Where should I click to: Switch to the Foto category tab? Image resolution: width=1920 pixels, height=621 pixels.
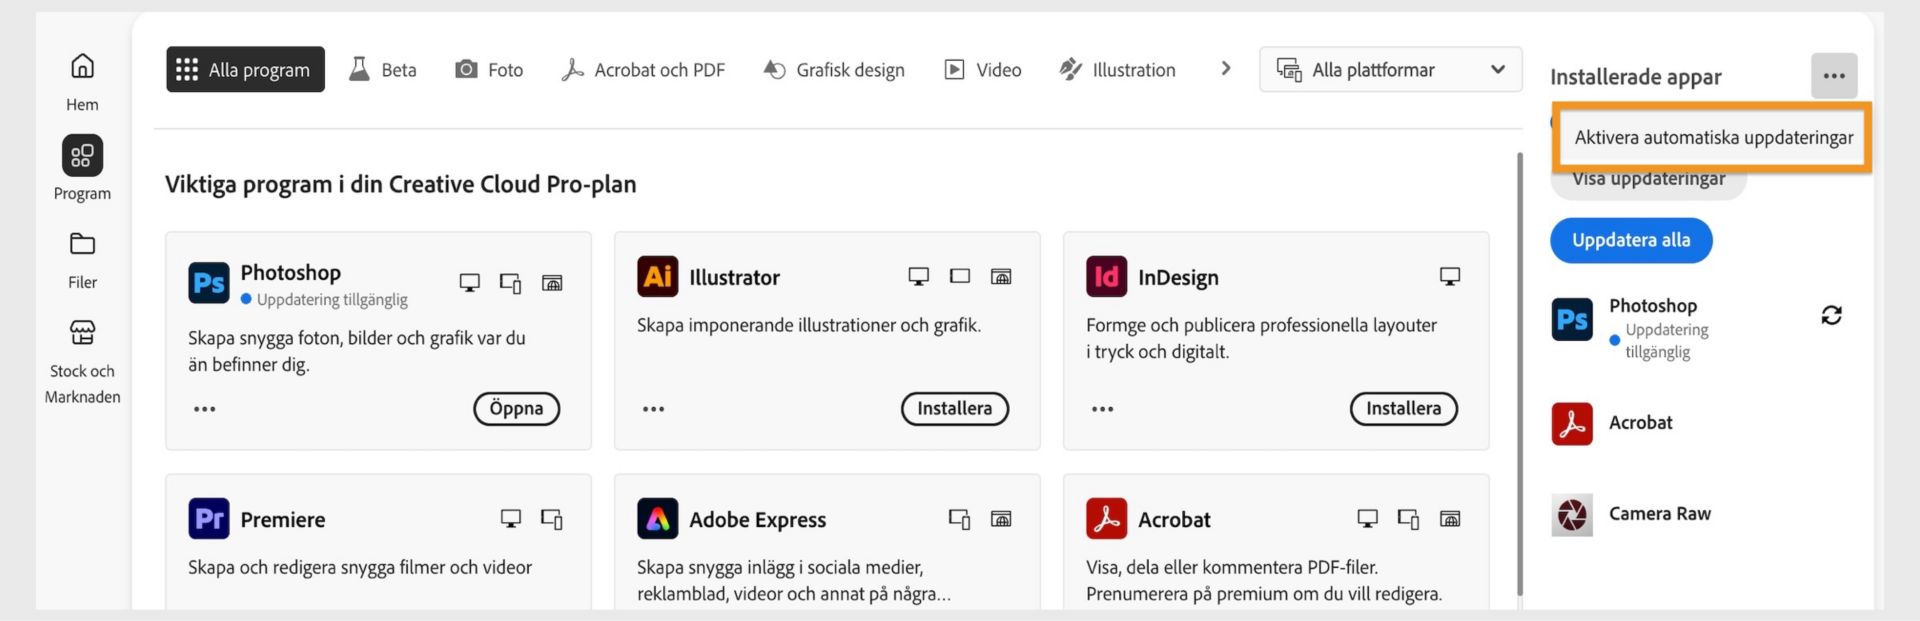[x=489, y=69]
